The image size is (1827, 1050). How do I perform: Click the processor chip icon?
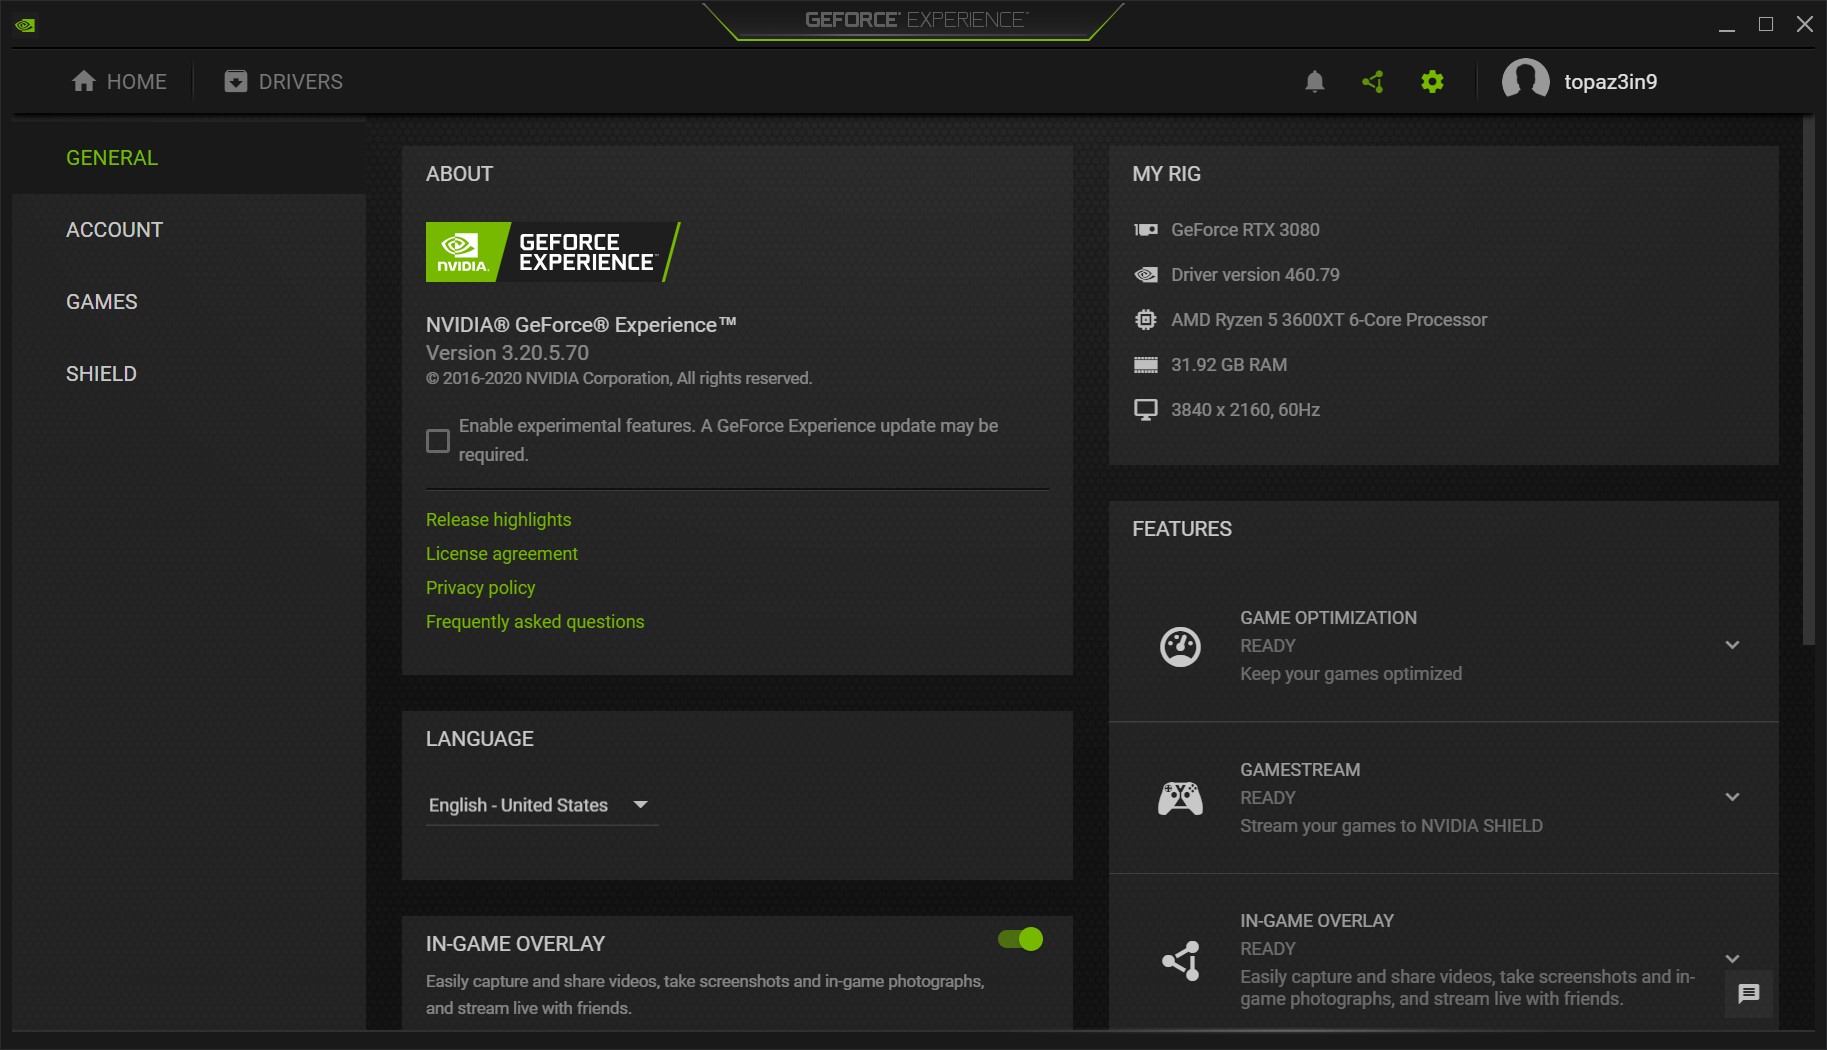(1145, 320)
